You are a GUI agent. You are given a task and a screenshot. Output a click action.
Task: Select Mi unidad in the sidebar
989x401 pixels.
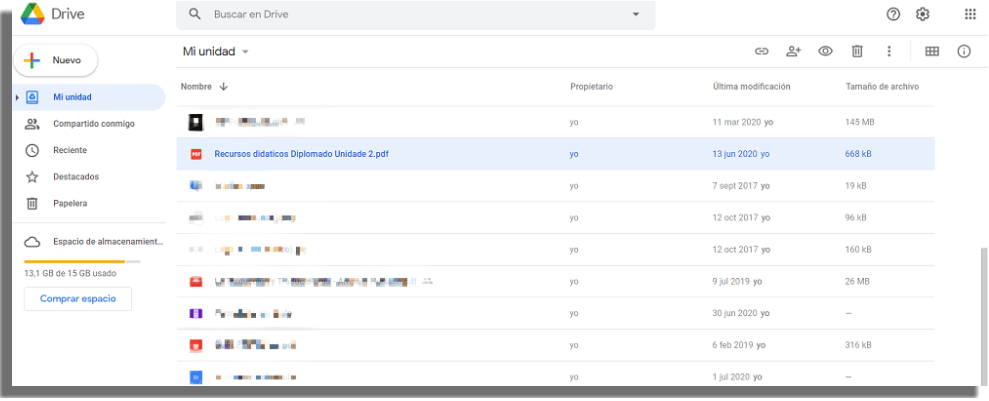click(x=89, y=97)
